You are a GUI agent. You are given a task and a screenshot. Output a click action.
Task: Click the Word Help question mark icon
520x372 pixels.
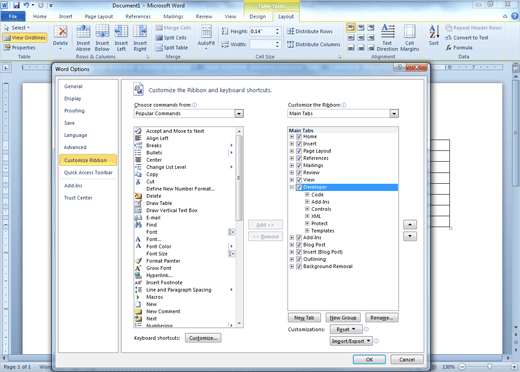click(515, 16)
